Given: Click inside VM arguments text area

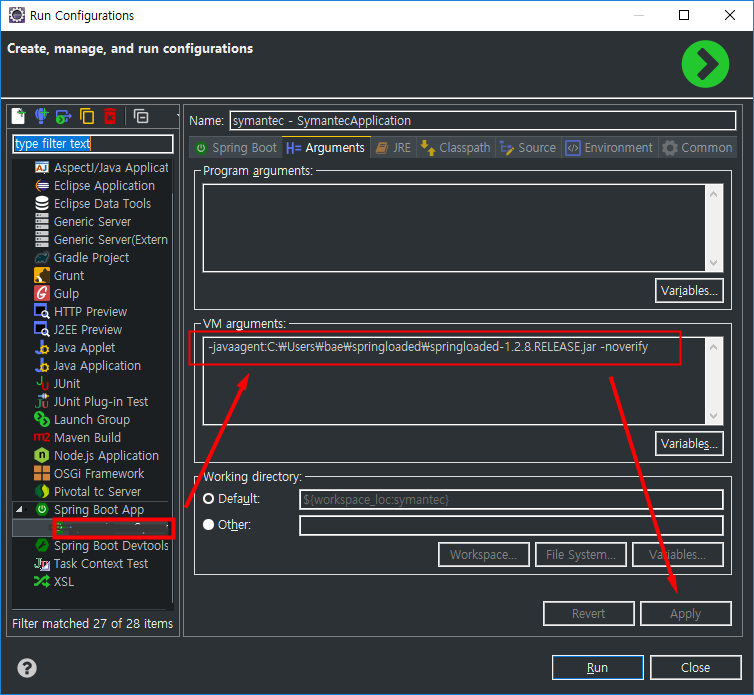Looking at the screenshot, I should point(454,381).
